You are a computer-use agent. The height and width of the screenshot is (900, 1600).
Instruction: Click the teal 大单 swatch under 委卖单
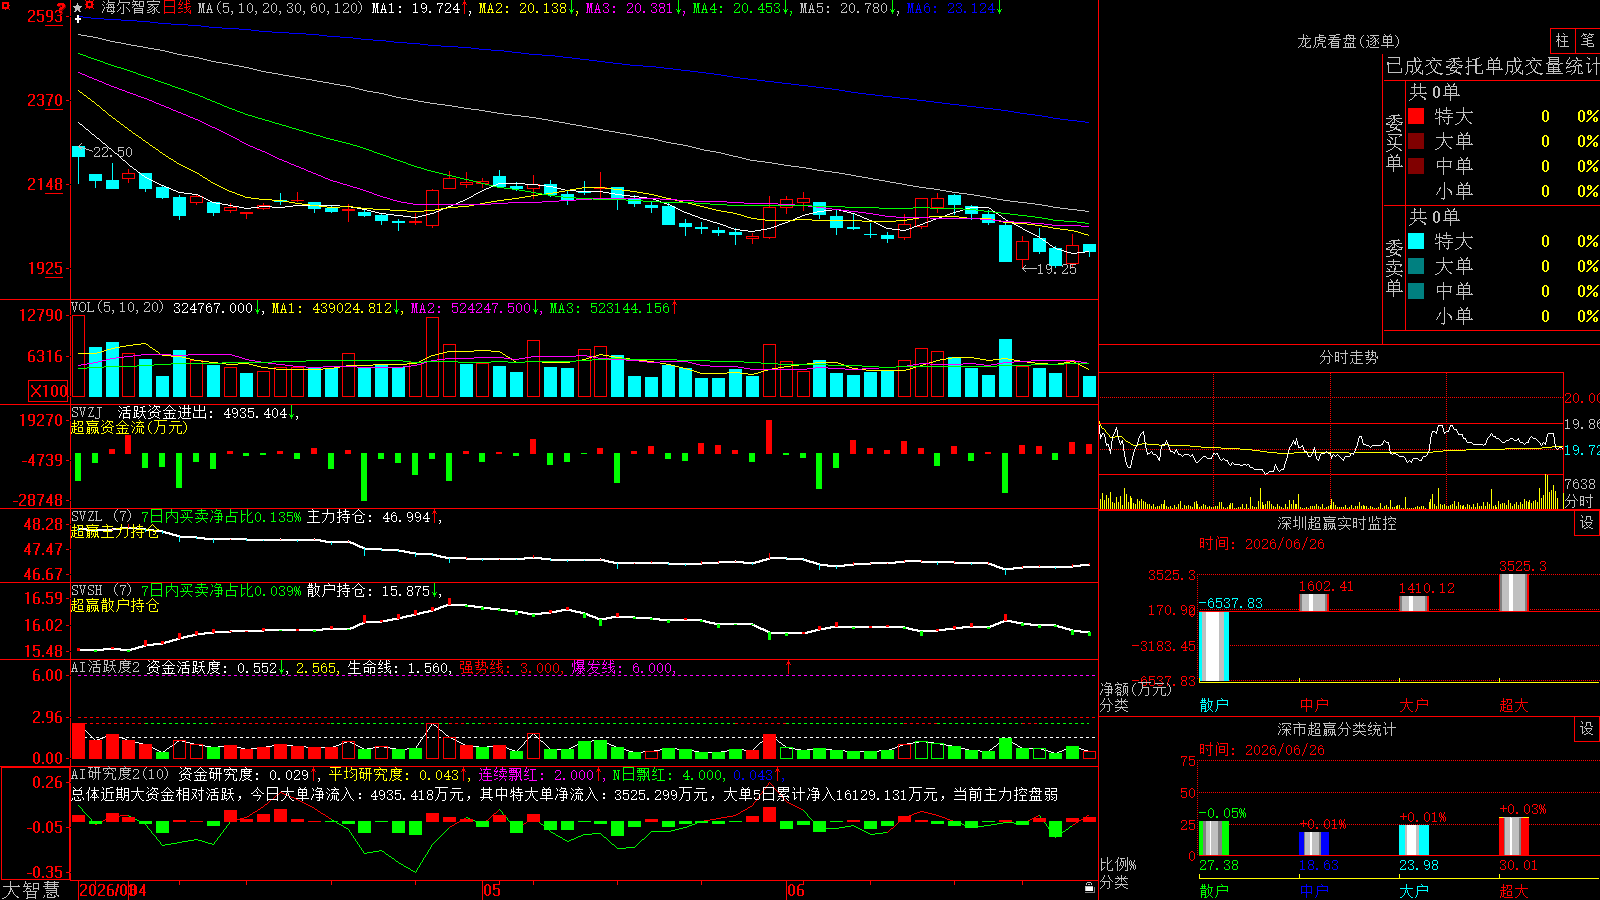tap(1416, 266)
